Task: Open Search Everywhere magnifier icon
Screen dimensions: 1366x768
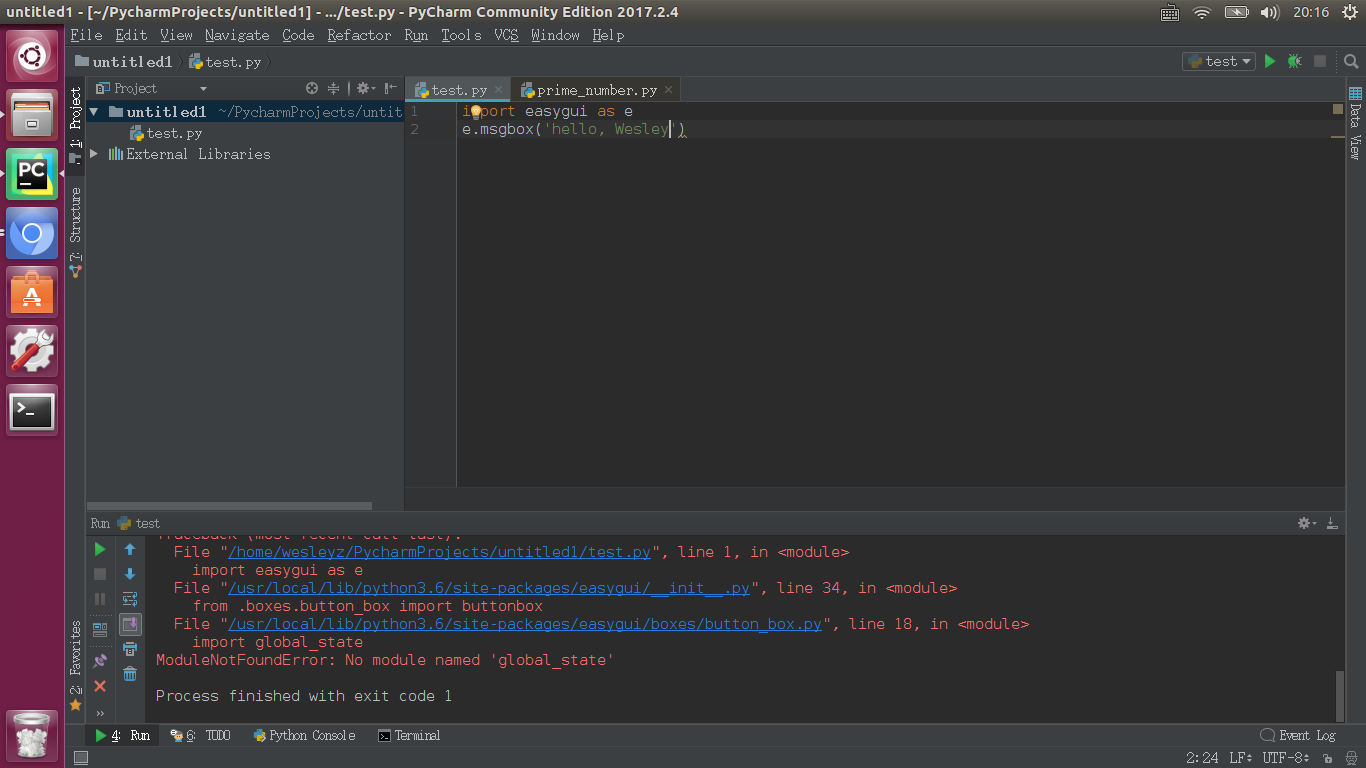Action: (1351, 61)
